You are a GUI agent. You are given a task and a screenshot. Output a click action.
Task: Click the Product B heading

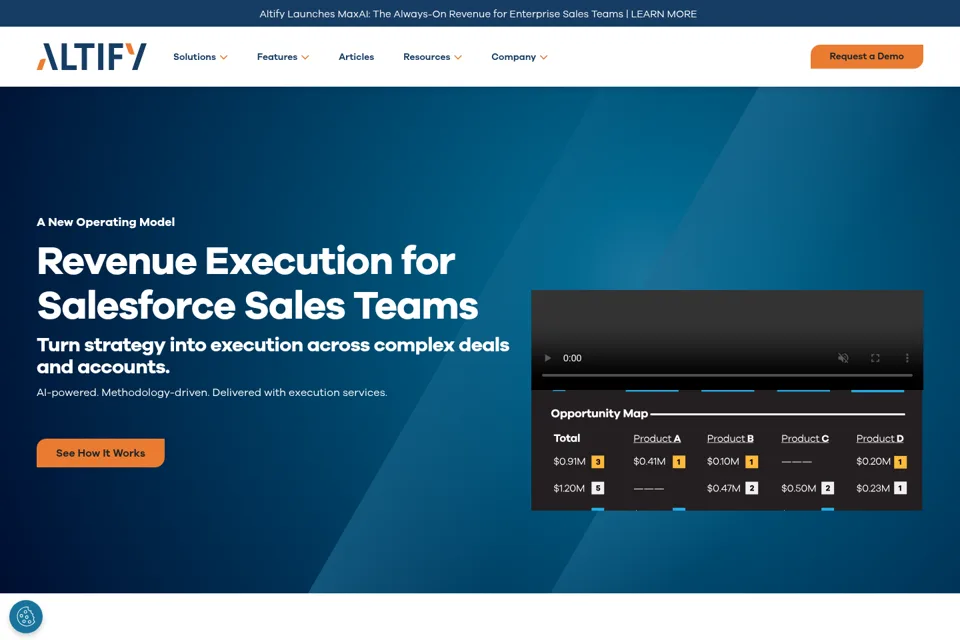pos(730,439)
